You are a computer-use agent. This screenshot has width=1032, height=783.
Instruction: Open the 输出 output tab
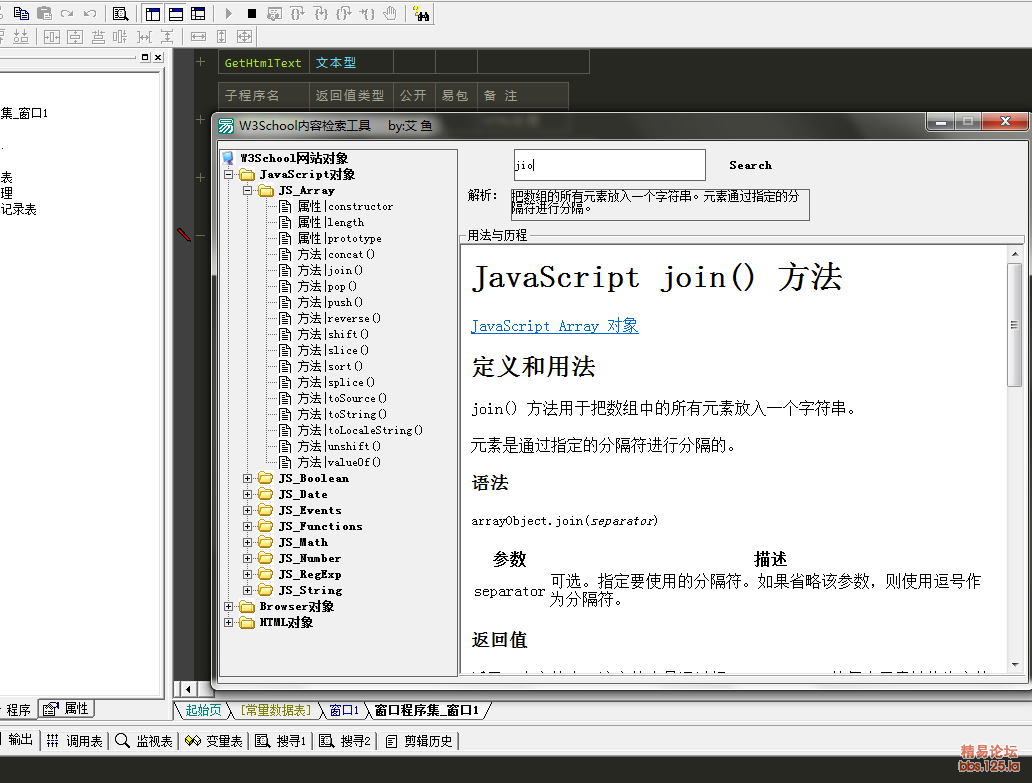point(20,740)
